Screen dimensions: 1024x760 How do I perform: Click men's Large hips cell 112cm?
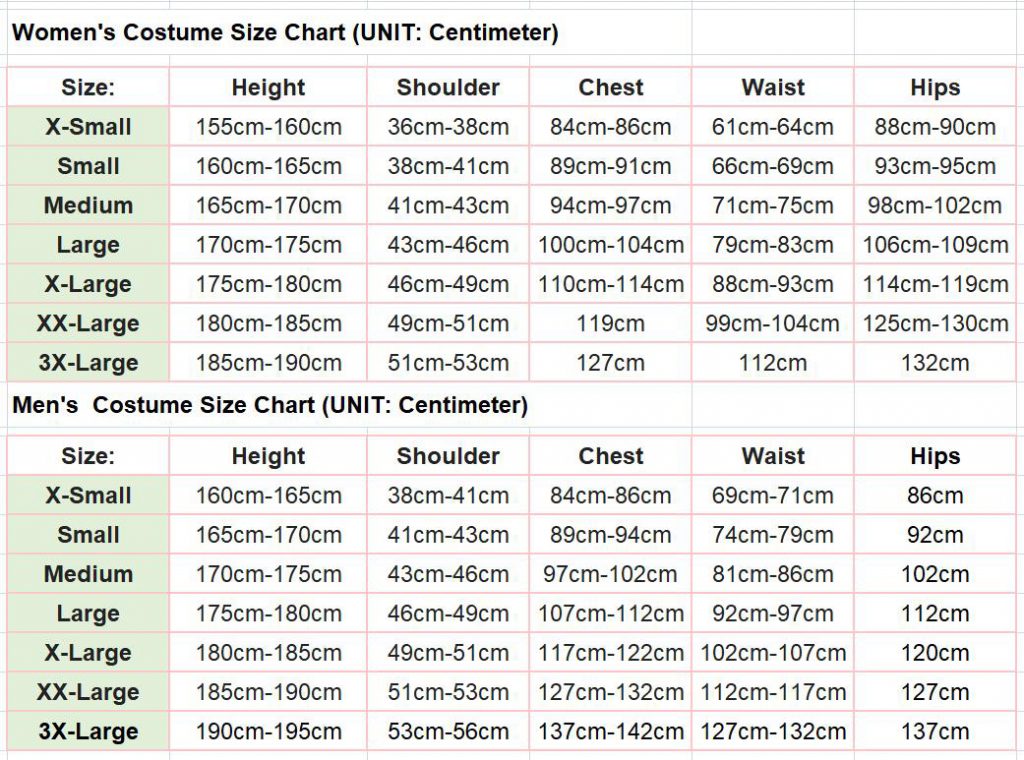point(935,614)
